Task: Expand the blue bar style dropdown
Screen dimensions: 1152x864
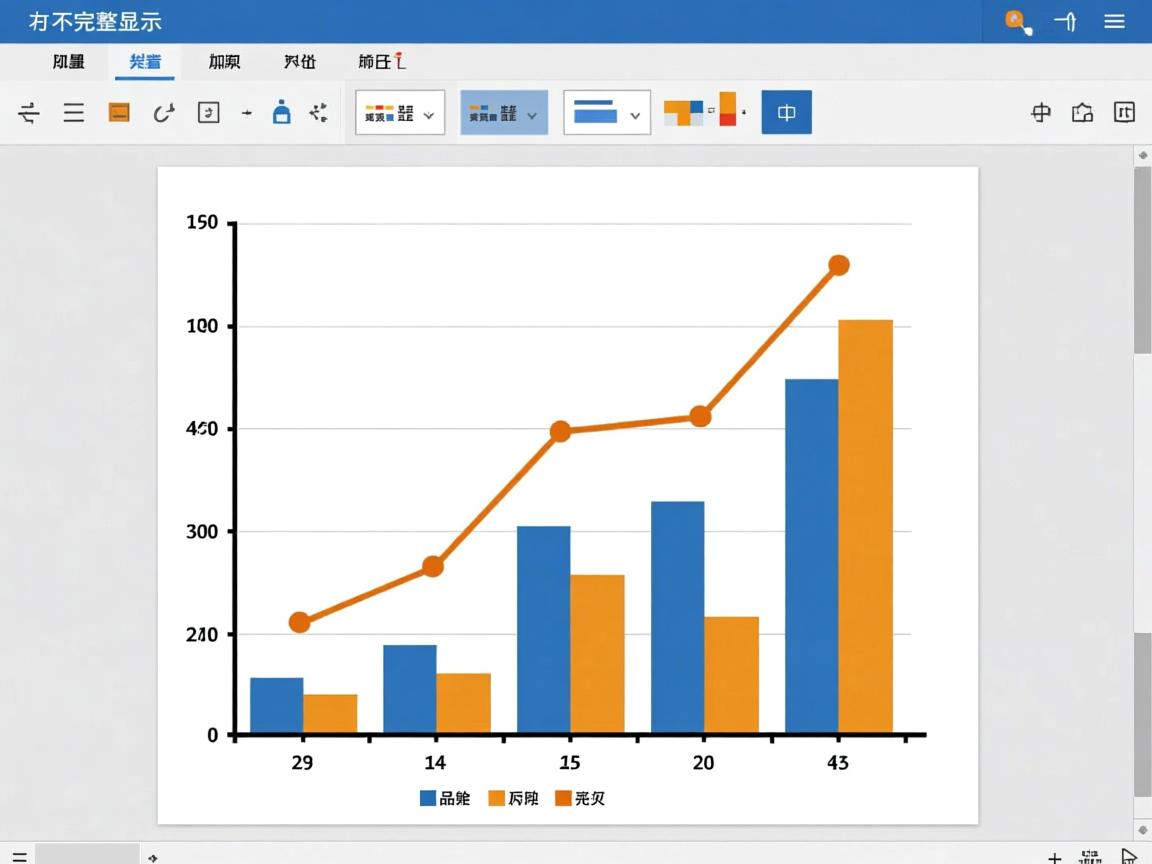Action: coord(634,115)
